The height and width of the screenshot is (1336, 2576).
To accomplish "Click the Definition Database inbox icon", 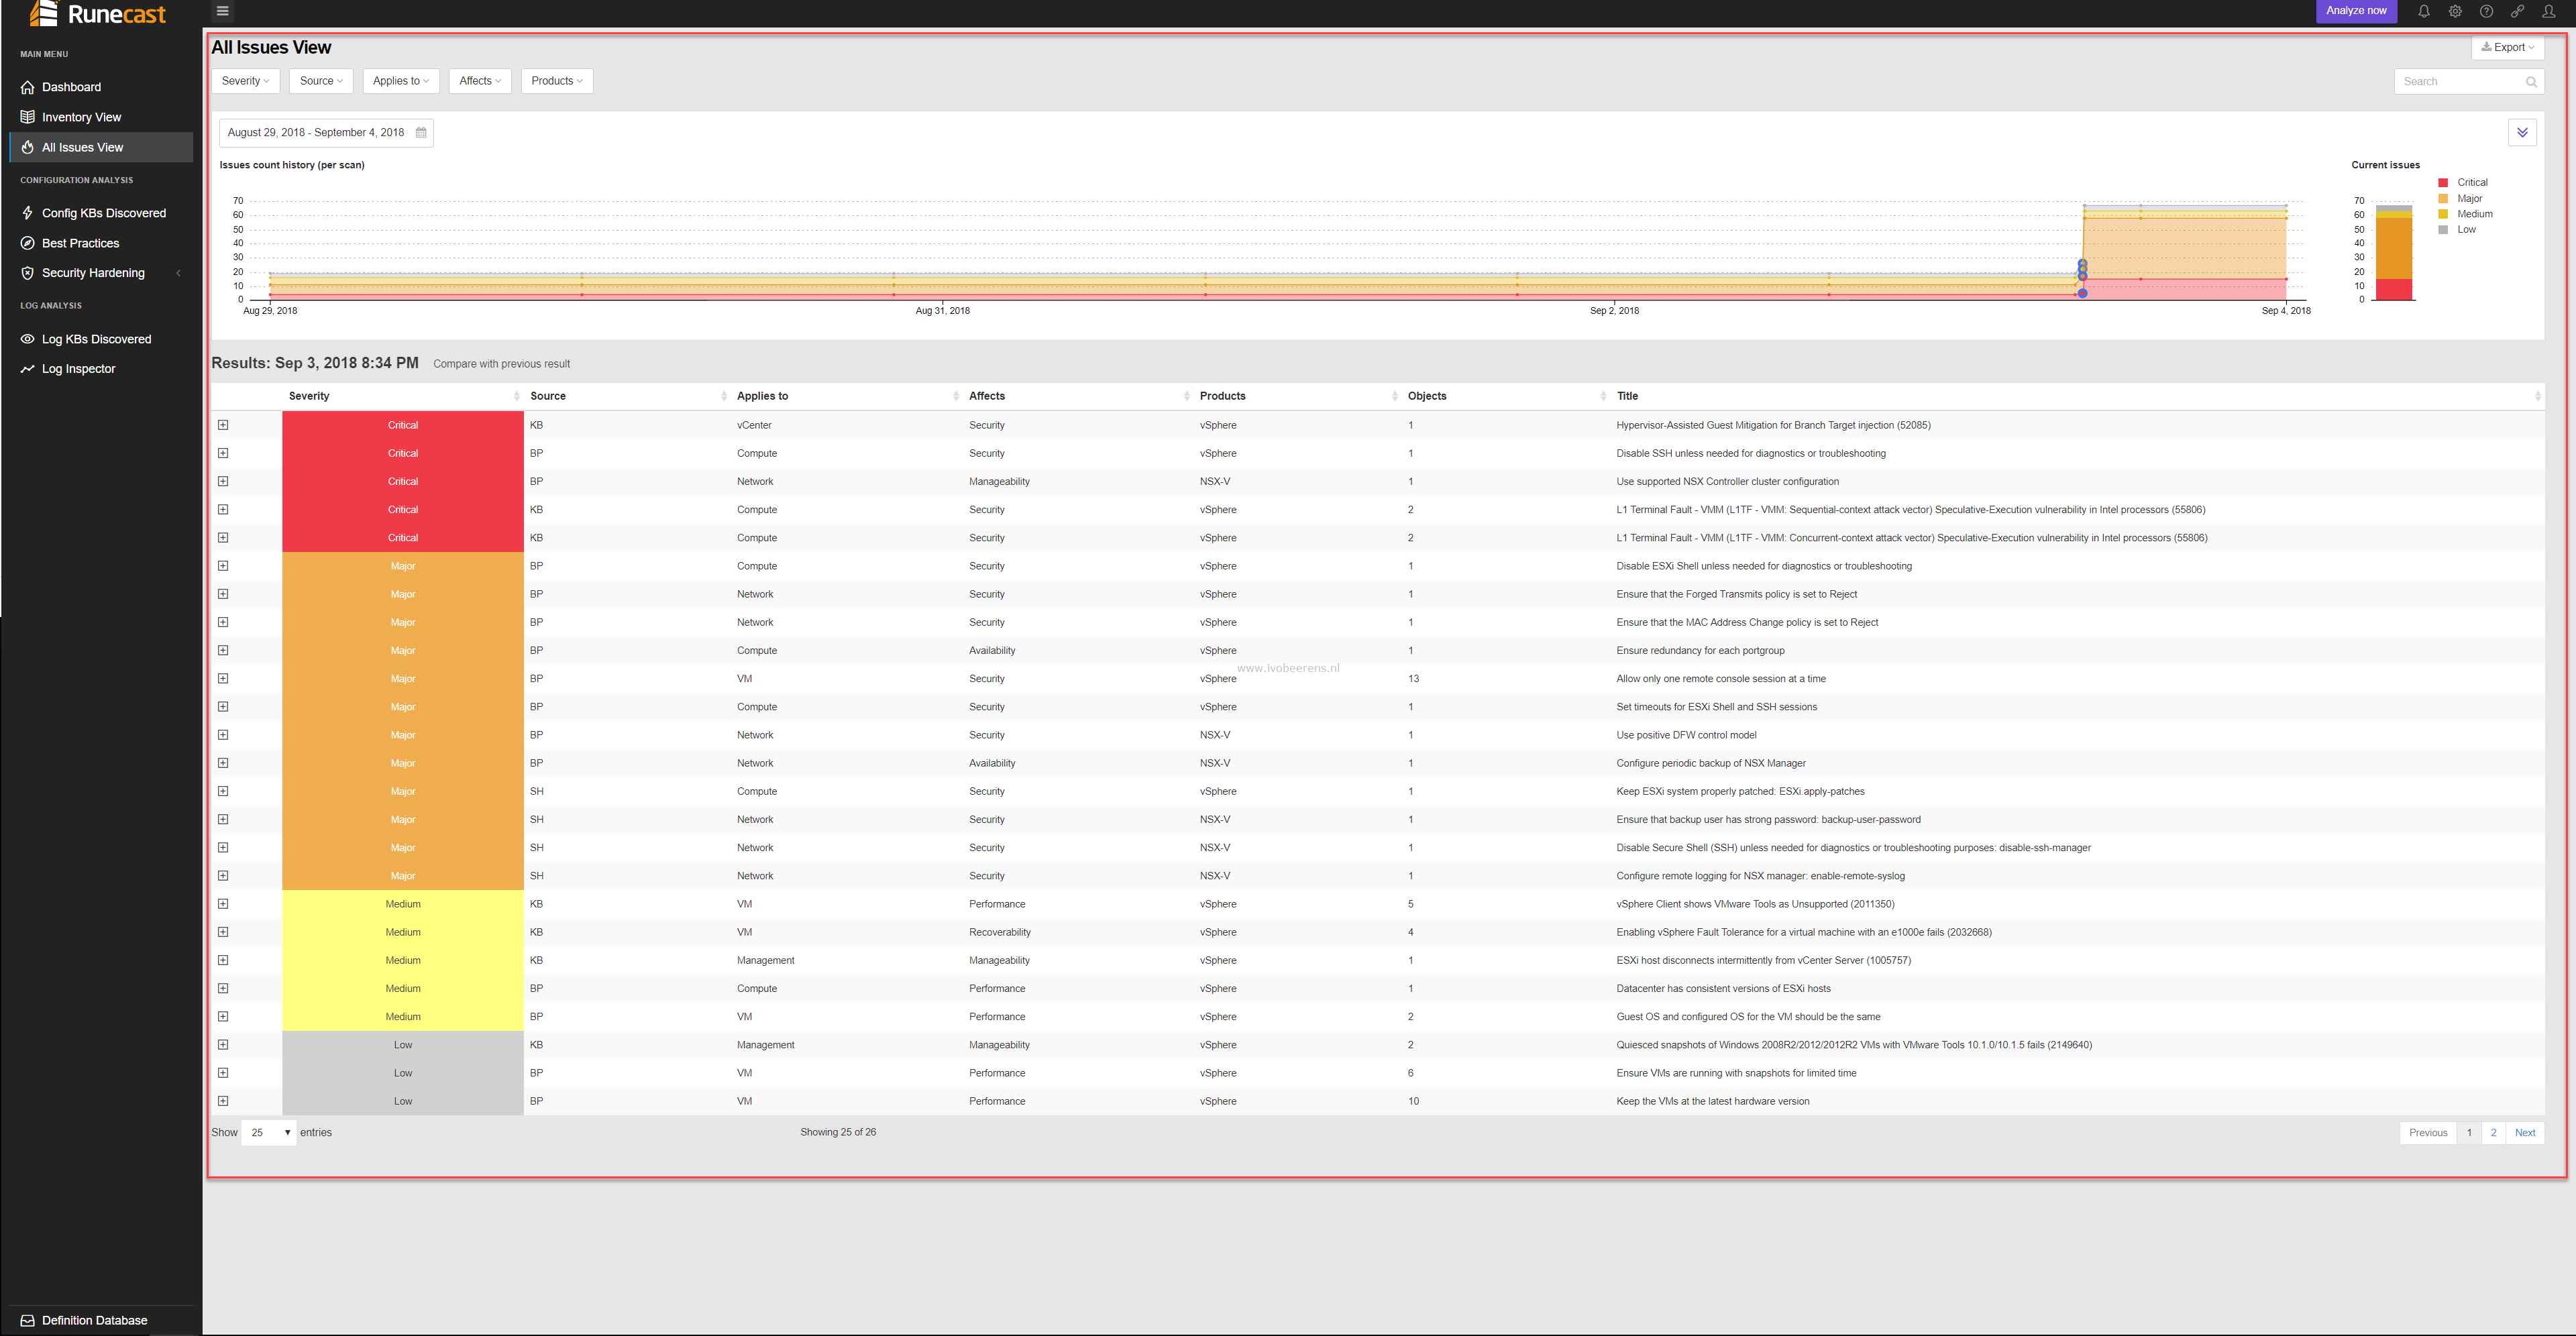I will coord(28,1320).
